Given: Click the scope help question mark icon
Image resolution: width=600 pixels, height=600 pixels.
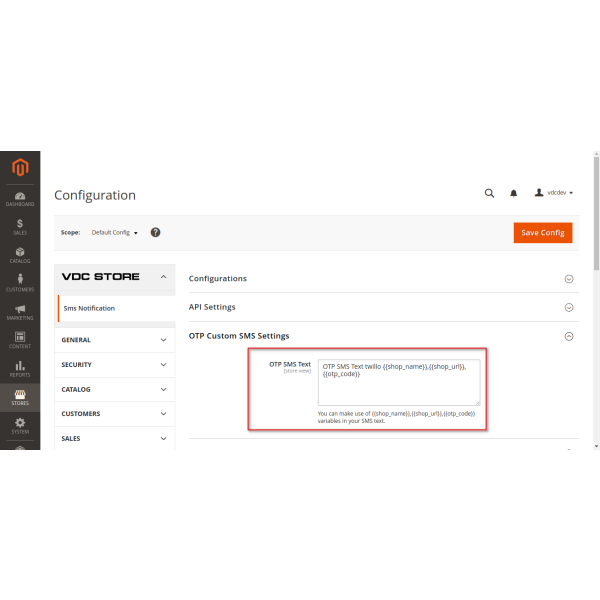Looking at the screenshot, I should 155,232.
